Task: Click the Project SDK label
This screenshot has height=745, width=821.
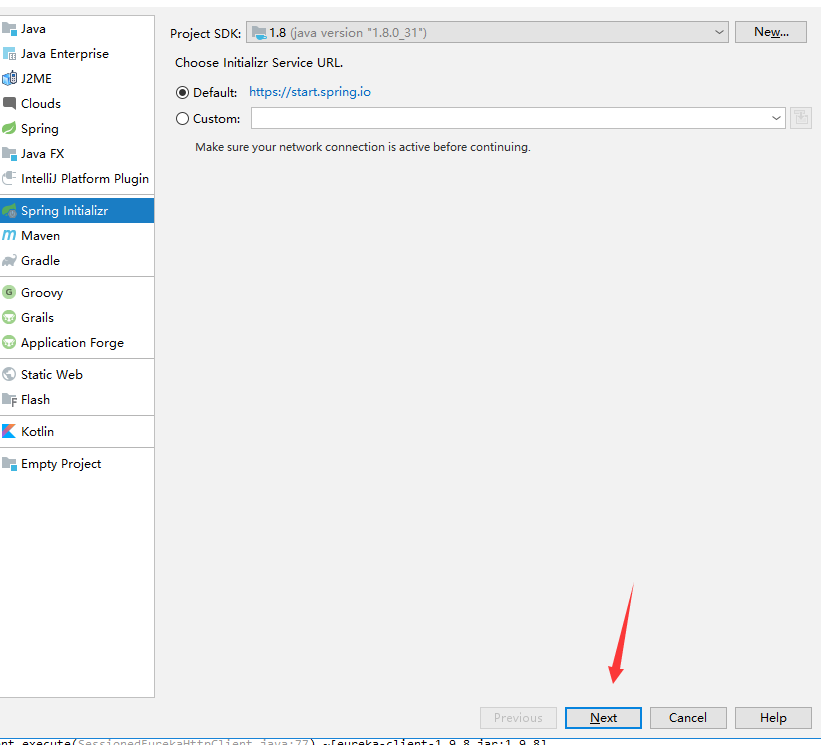Action: [x=205, y=34]
